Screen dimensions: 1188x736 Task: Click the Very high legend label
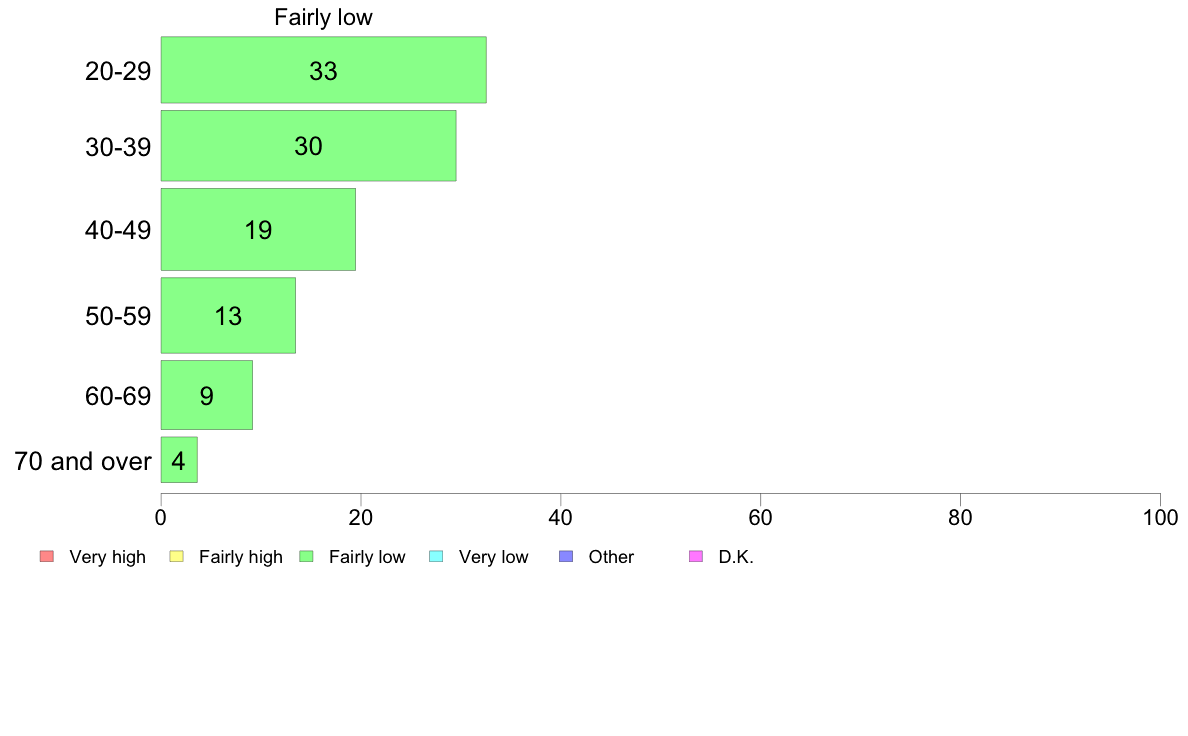[108, 557]
